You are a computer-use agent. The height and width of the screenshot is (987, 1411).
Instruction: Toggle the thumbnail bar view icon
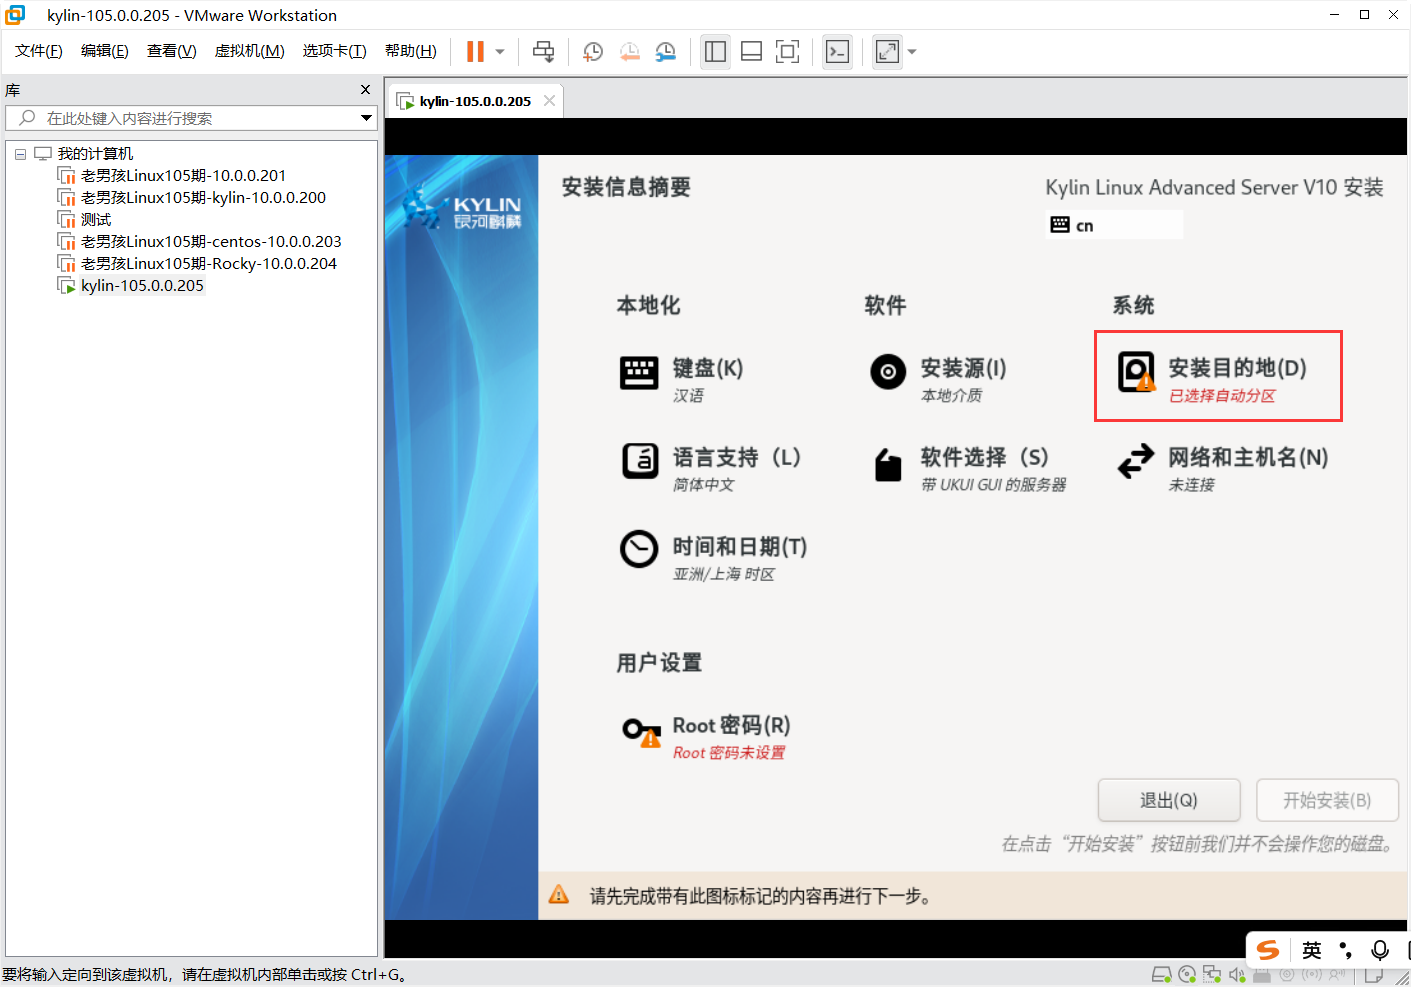click(751, 52)
